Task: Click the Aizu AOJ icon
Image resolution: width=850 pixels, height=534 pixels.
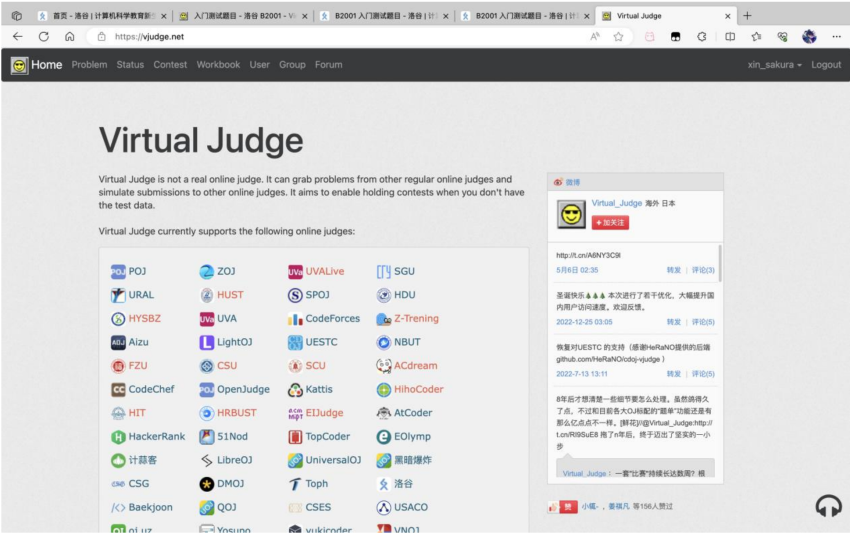Action: pyautogui.click(x=118, y=342)
